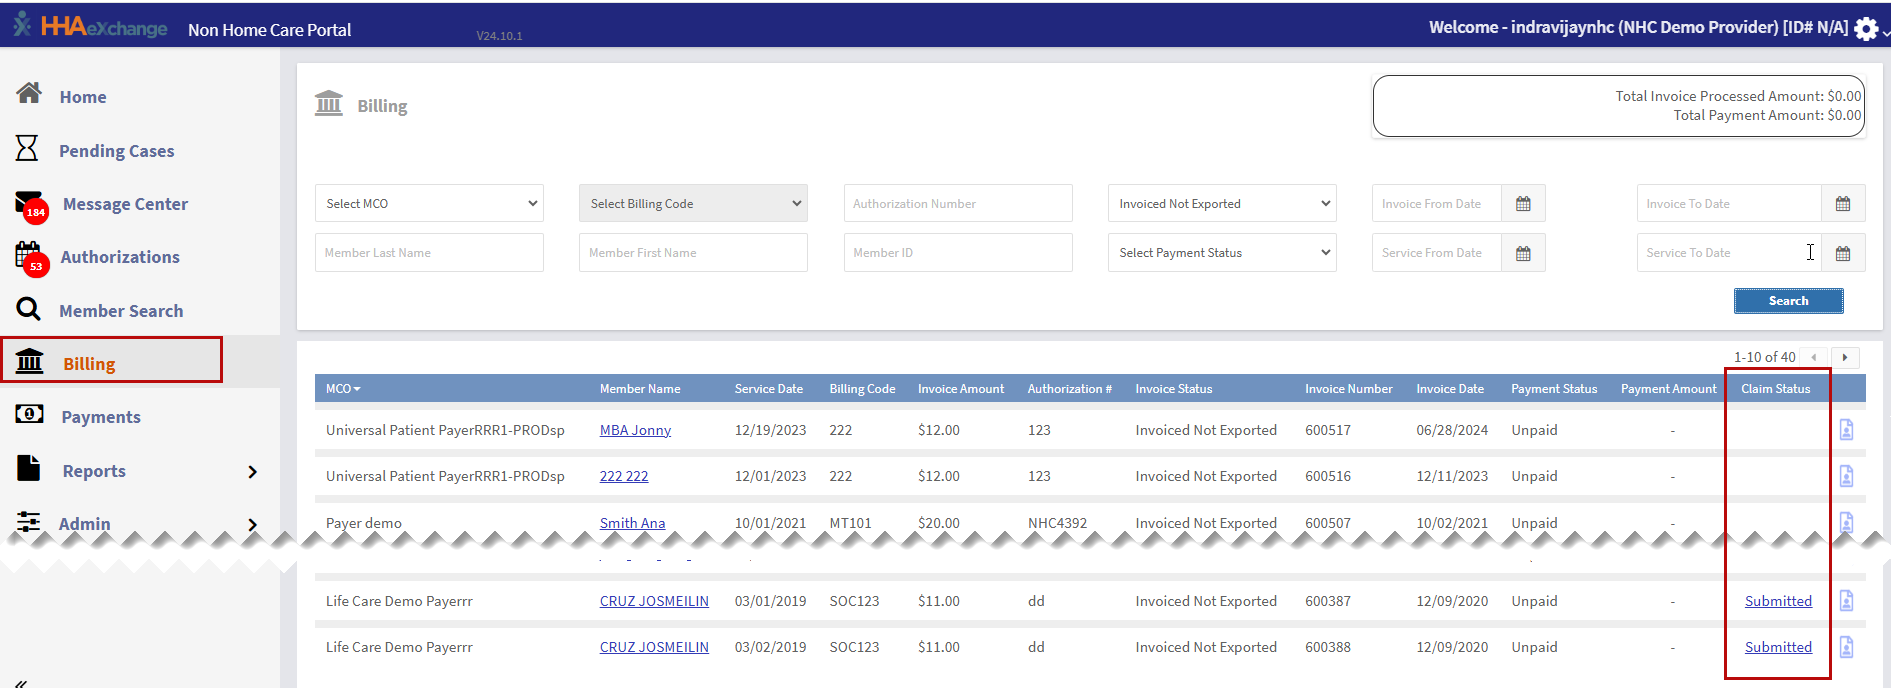Click the Authorization Number field
This screenshot has width=1891, height=688.
click(x=958, y=204)
